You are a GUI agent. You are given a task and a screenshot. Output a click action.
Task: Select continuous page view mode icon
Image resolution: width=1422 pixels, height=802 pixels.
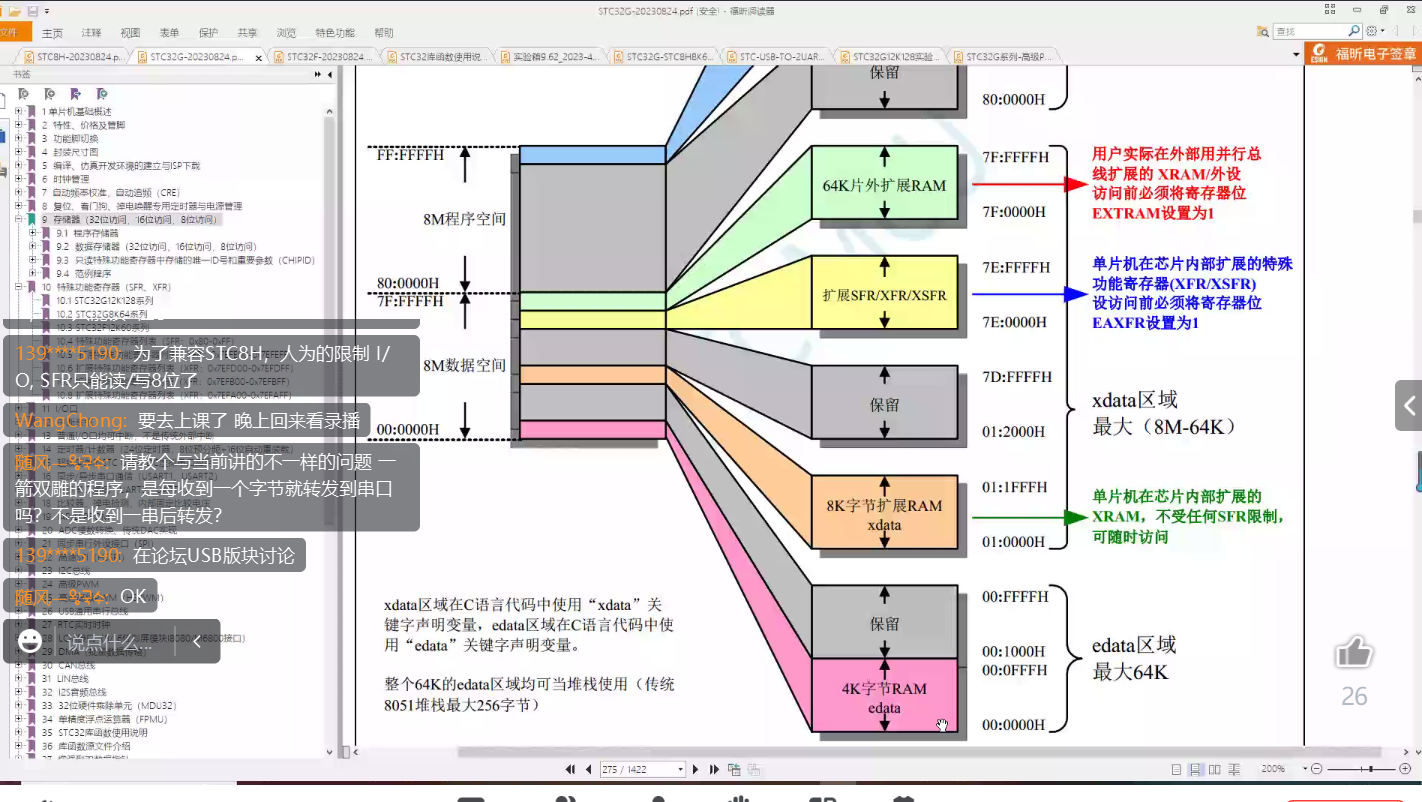pyautogui.click(x=1195, y=769)
